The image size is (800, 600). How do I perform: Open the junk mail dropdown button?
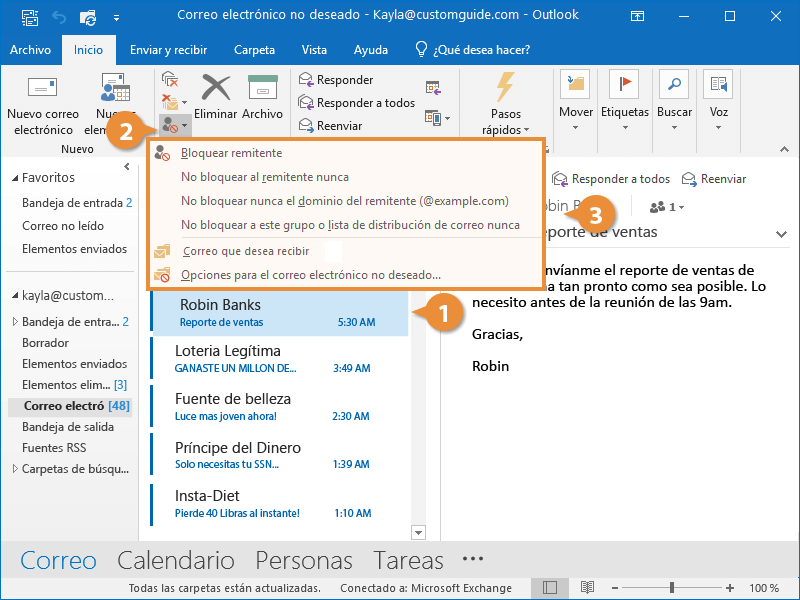click(175, 125)
